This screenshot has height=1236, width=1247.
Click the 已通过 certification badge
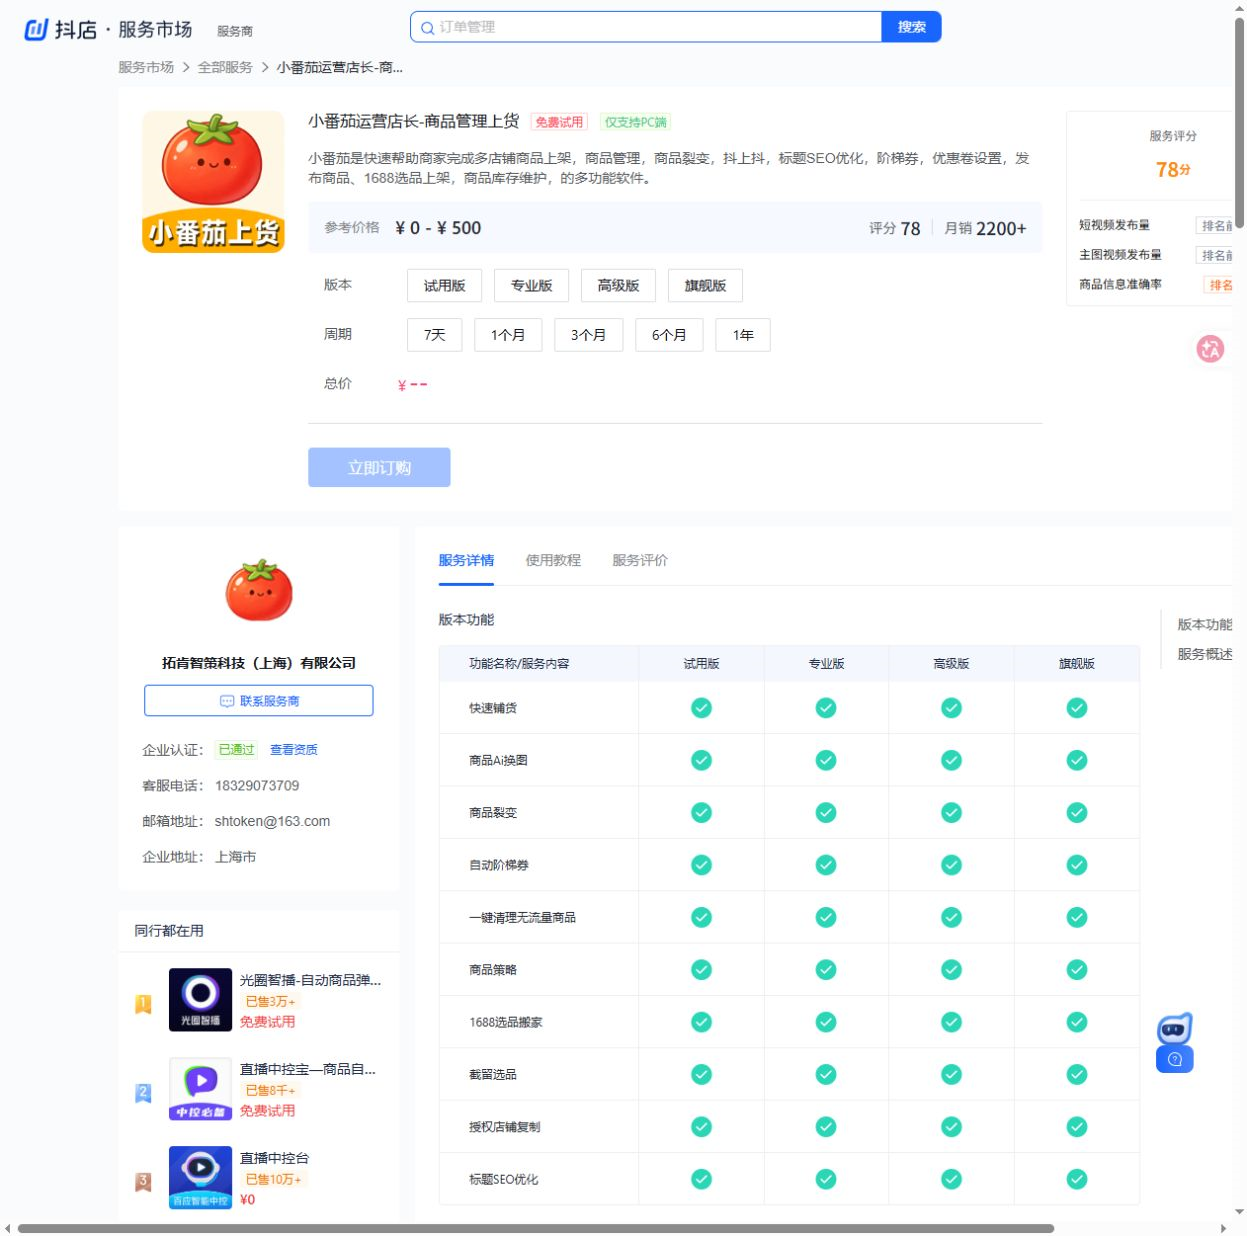pyautogui.click(x=237, y=749)
